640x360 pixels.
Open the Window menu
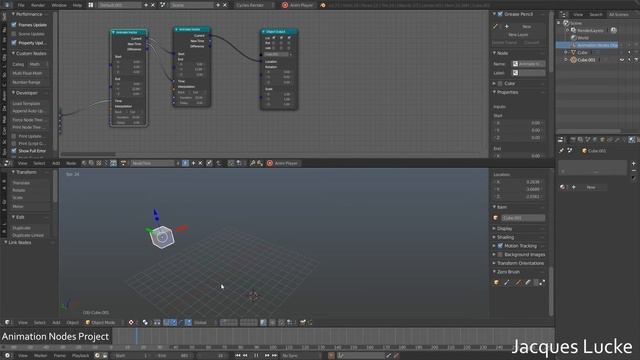[59, 5]
